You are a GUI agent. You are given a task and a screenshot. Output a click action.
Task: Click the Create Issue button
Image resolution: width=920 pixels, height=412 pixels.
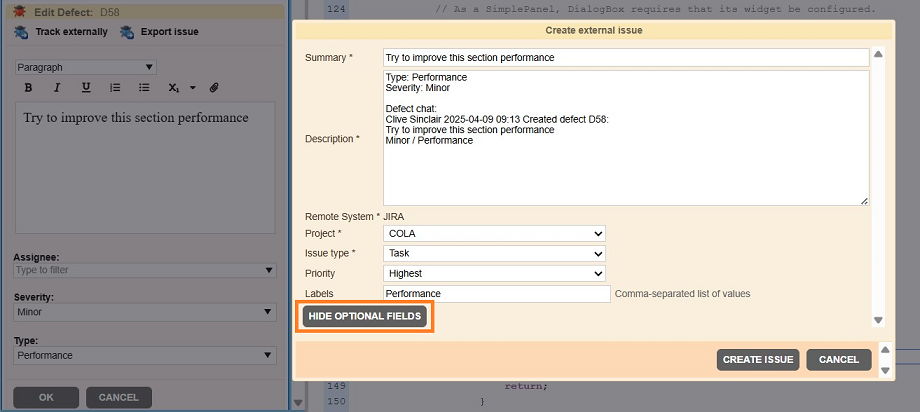tap(757, 360)
